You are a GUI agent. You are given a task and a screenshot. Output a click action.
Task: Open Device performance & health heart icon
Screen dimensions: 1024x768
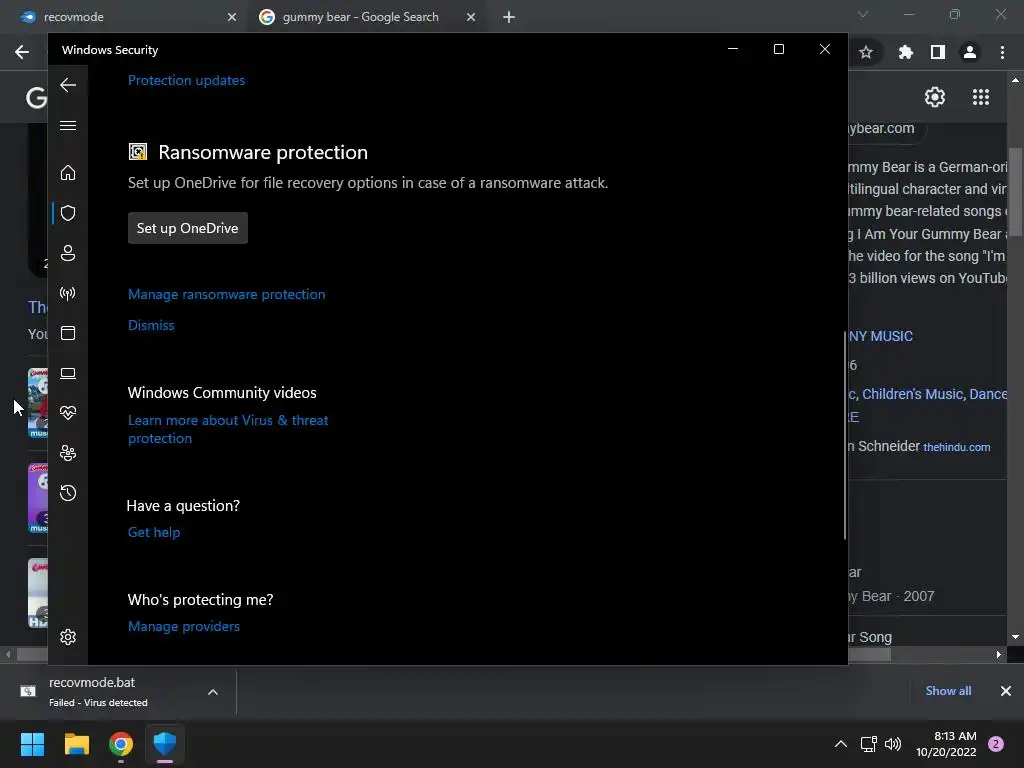(68, 413)
